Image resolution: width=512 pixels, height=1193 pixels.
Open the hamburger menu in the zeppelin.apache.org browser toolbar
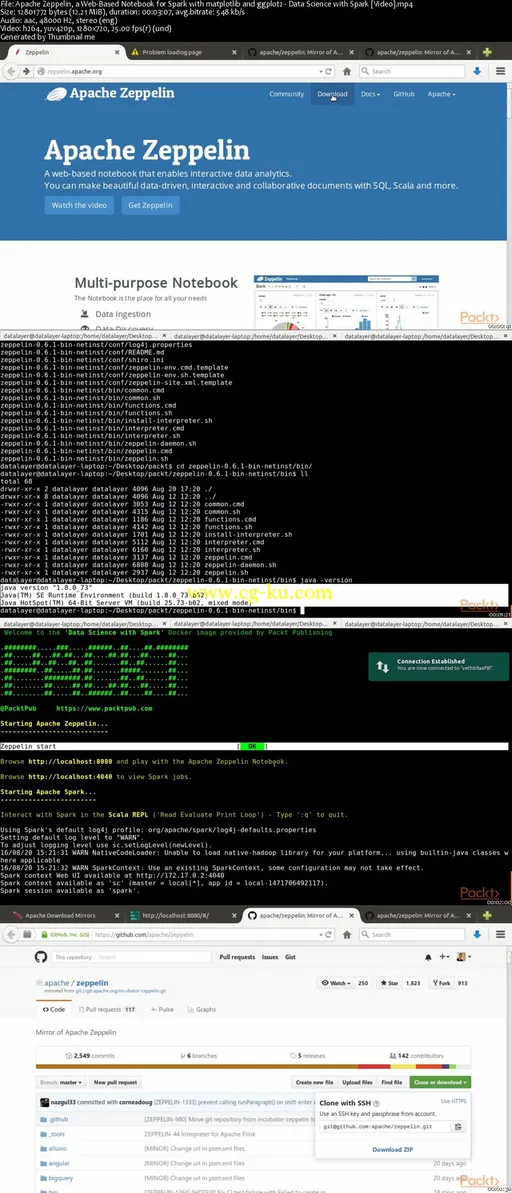pyautogui.click(x=500, y=71)
